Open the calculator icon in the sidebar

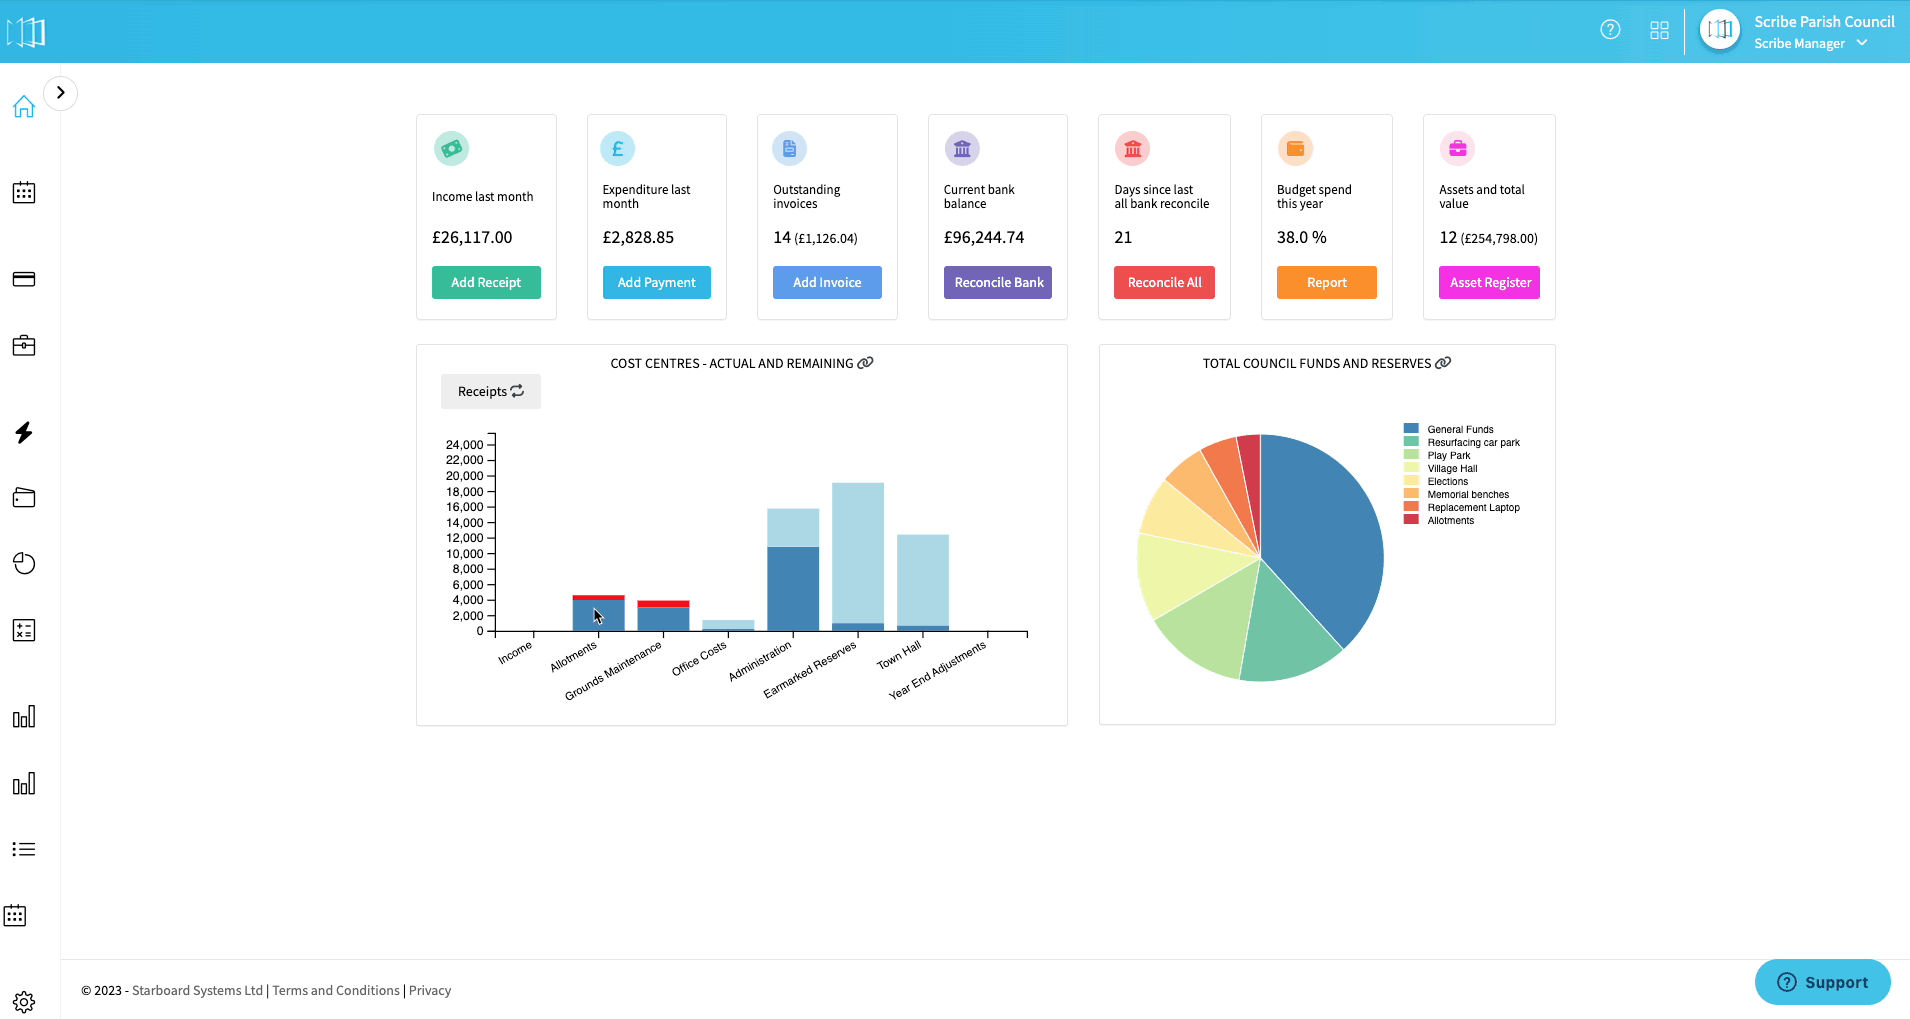click(x=24, y=630)
